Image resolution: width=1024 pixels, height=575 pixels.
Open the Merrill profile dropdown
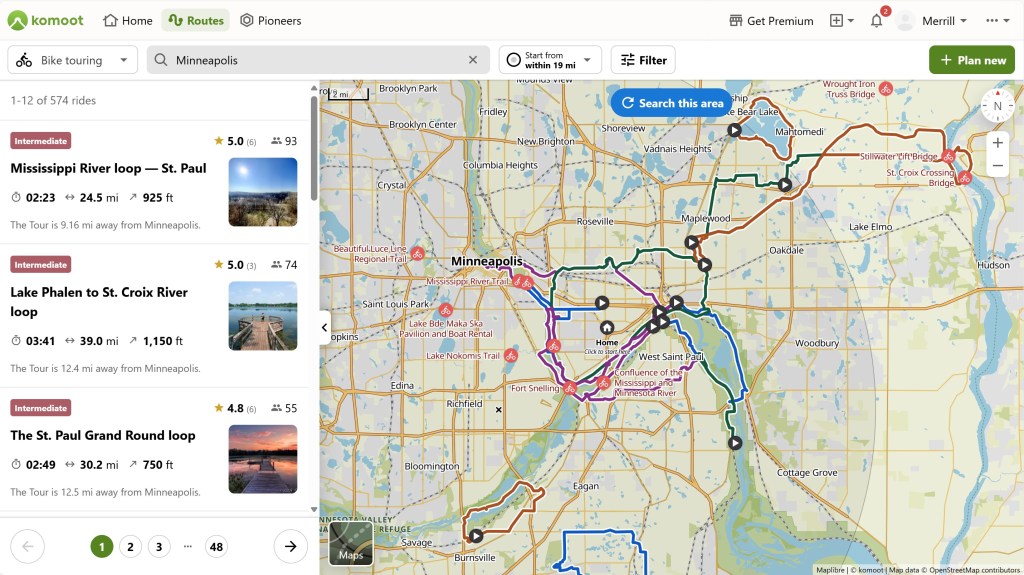[931, 21]
